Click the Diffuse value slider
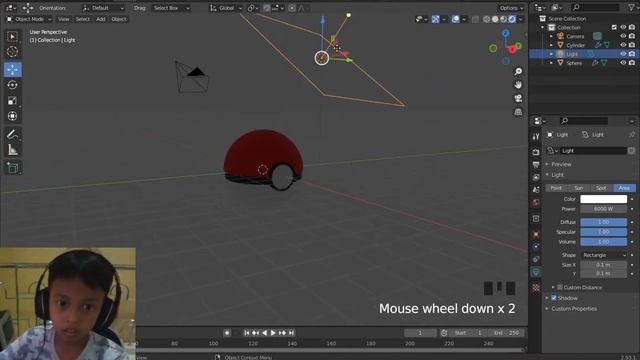640x360 pixels. [604, 222]
